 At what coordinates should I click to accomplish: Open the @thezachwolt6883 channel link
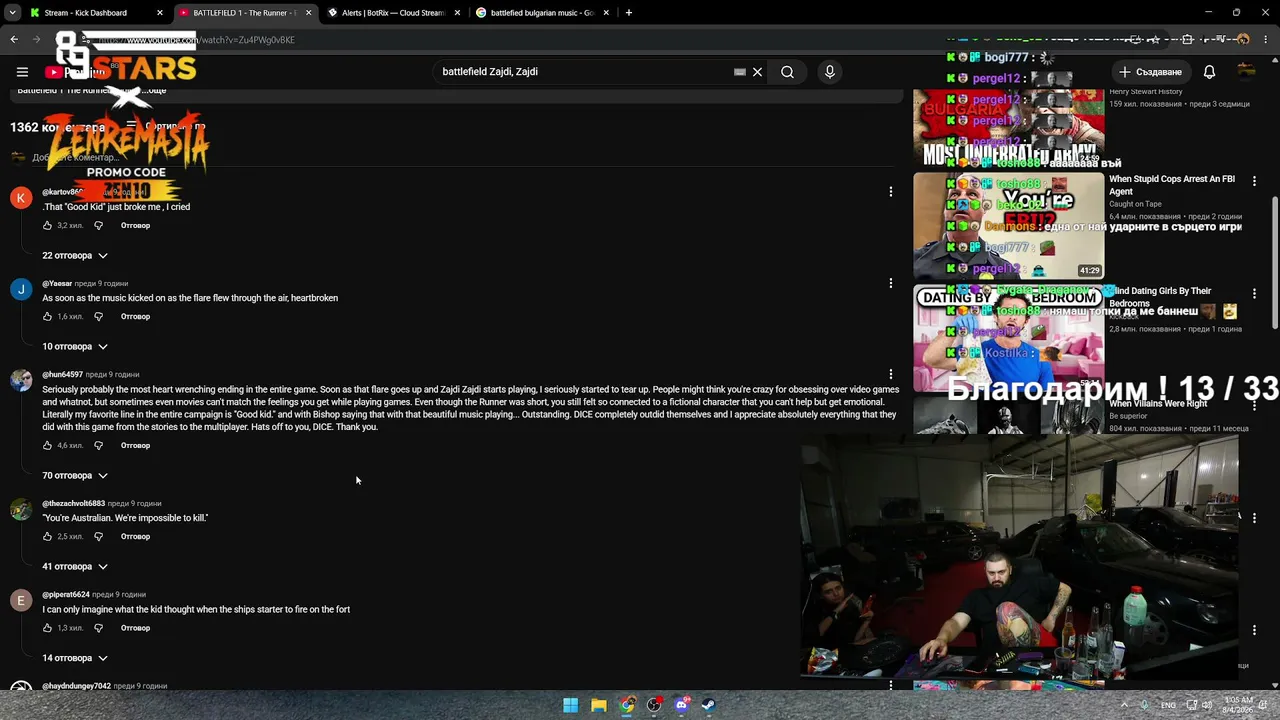pyautogui.click(x=73, y=503)
